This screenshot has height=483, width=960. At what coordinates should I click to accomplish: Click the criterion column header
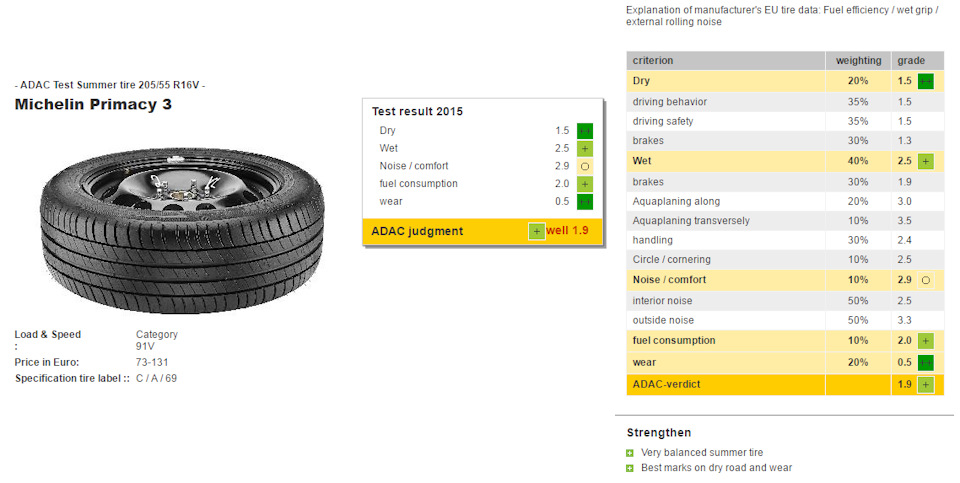click(726, 61)
